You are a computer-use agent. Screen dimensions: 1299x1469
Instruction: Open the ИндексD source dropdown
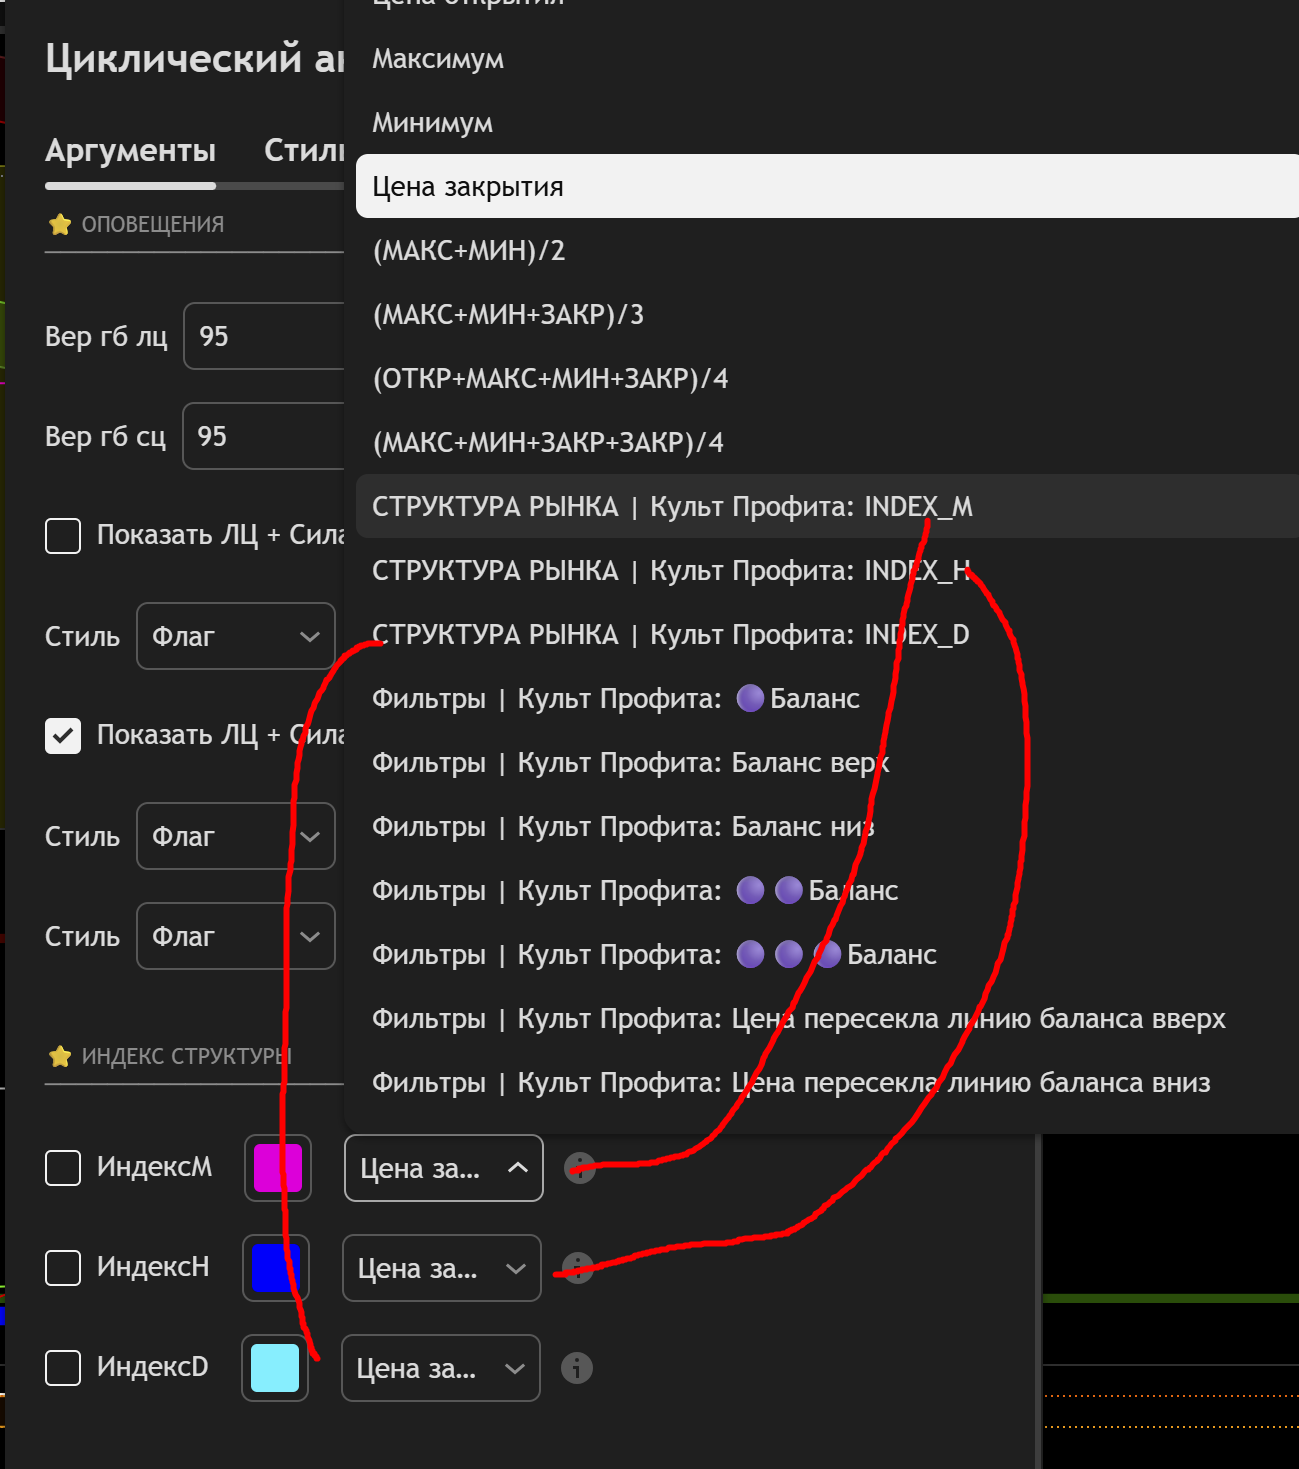440,1368
